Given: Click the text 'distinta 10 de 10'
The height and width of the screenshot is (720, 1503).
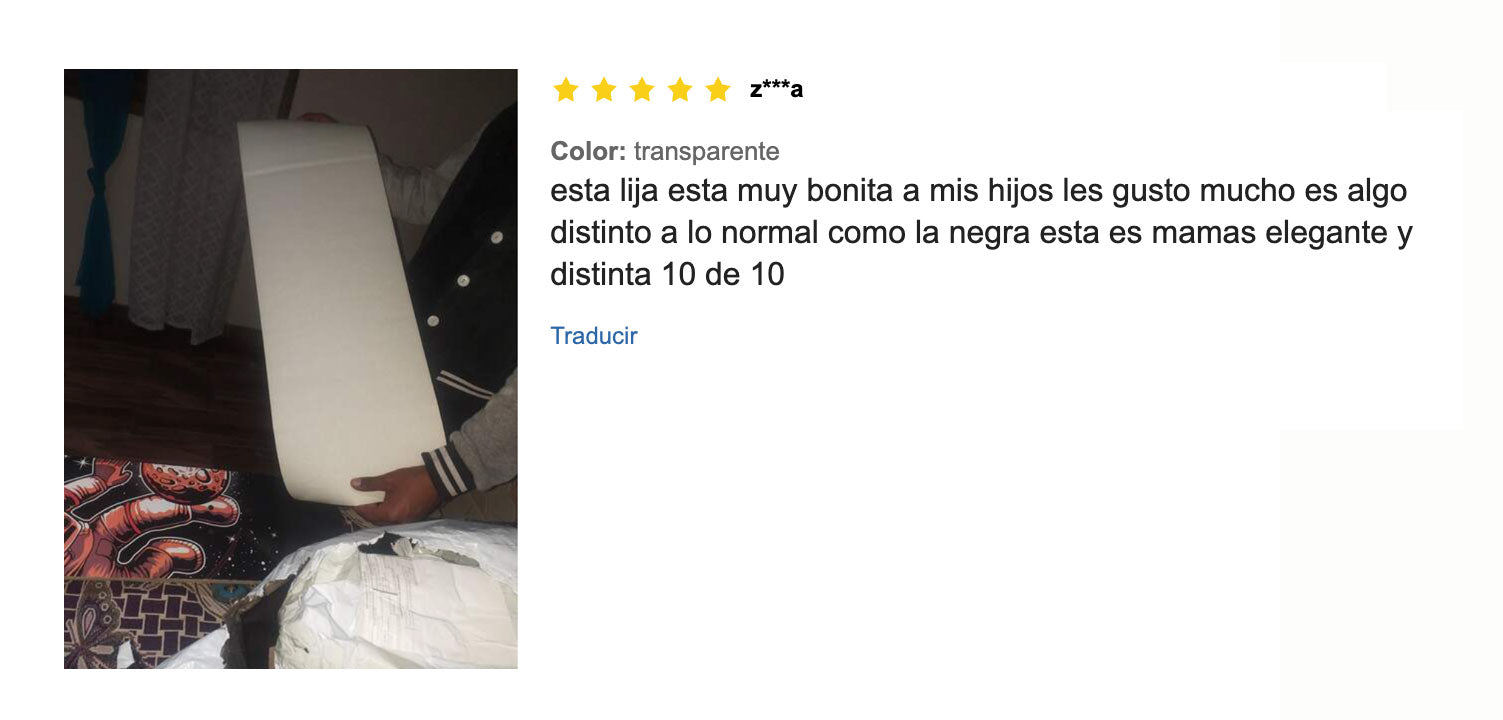Looking at the screenshot, I should [668, 274].
